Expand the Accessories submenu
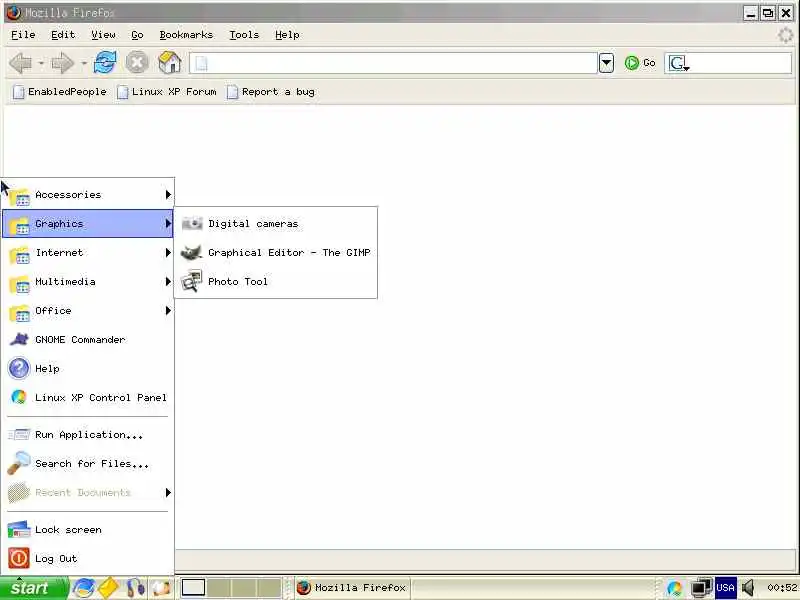Viewport: 800px width, 600px height. pyautogui.click(x=88, y=195)
